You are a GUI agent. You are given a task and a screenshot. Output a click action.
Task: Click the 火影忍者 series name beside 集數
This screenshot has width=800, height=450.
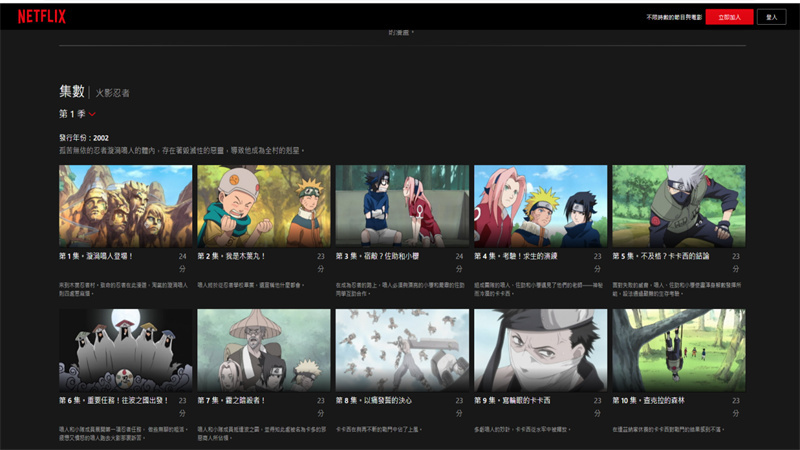(113, 93)
